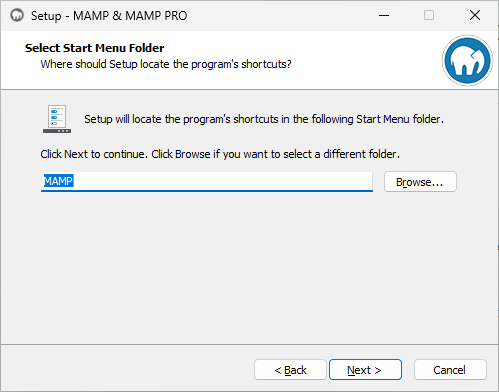Close the MAMP setup window
Viewport: 499px width, 392px height.
[475, 15]
